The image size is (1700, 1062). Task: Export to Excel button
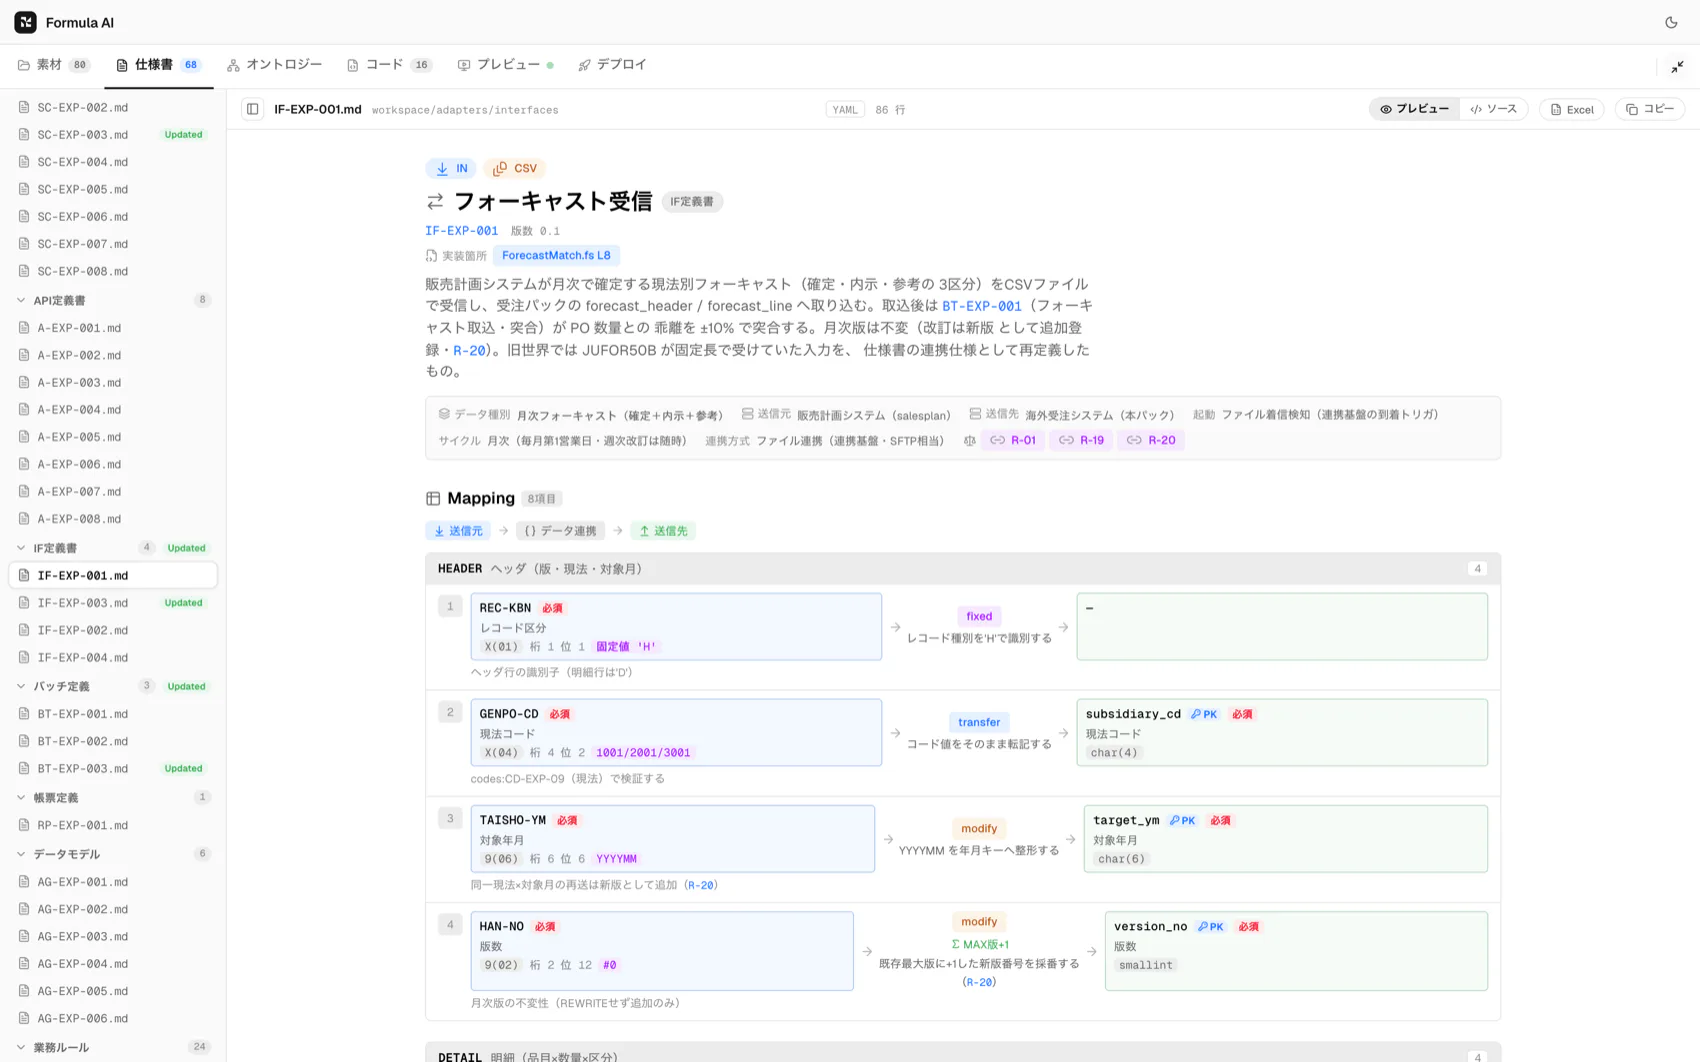click(x=1572, y=109)
